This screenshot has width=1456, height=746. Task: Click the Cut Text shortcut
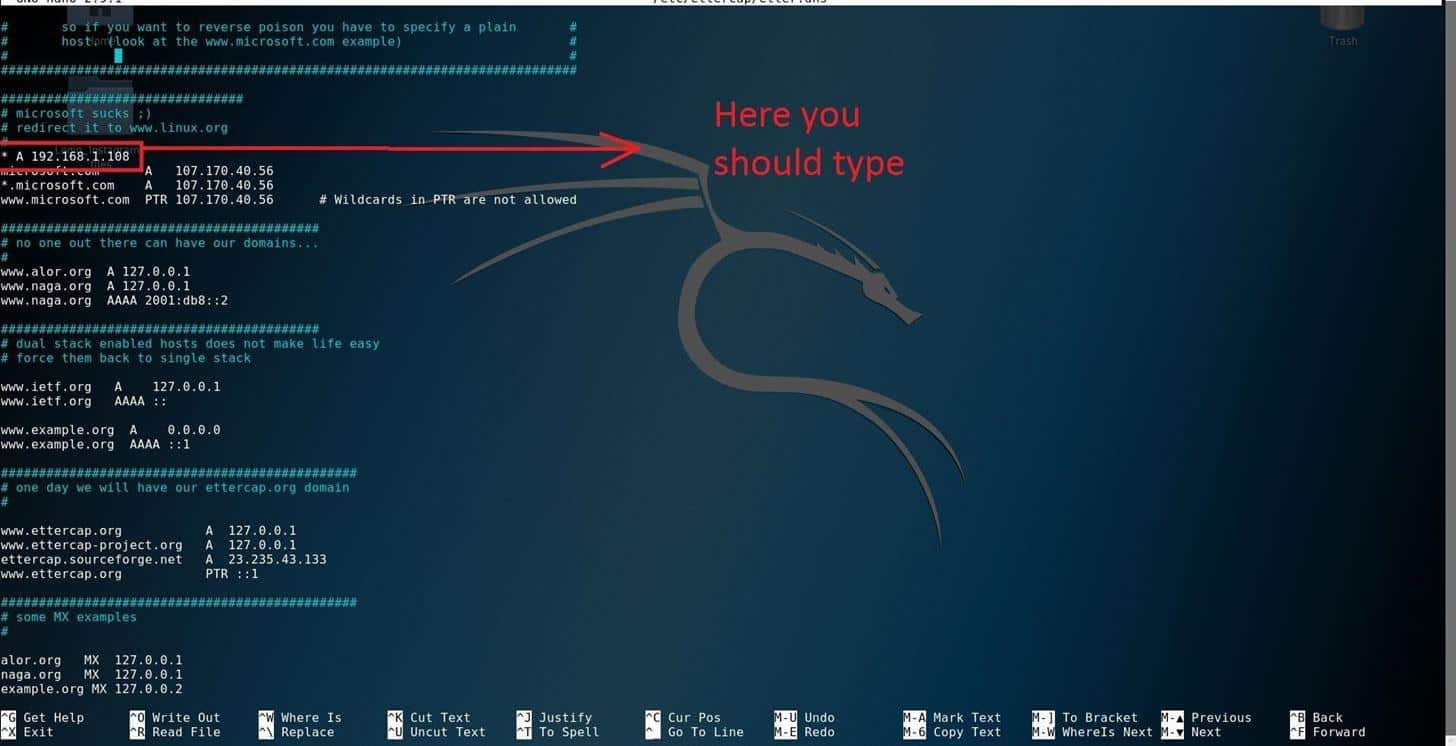(429, 718)
